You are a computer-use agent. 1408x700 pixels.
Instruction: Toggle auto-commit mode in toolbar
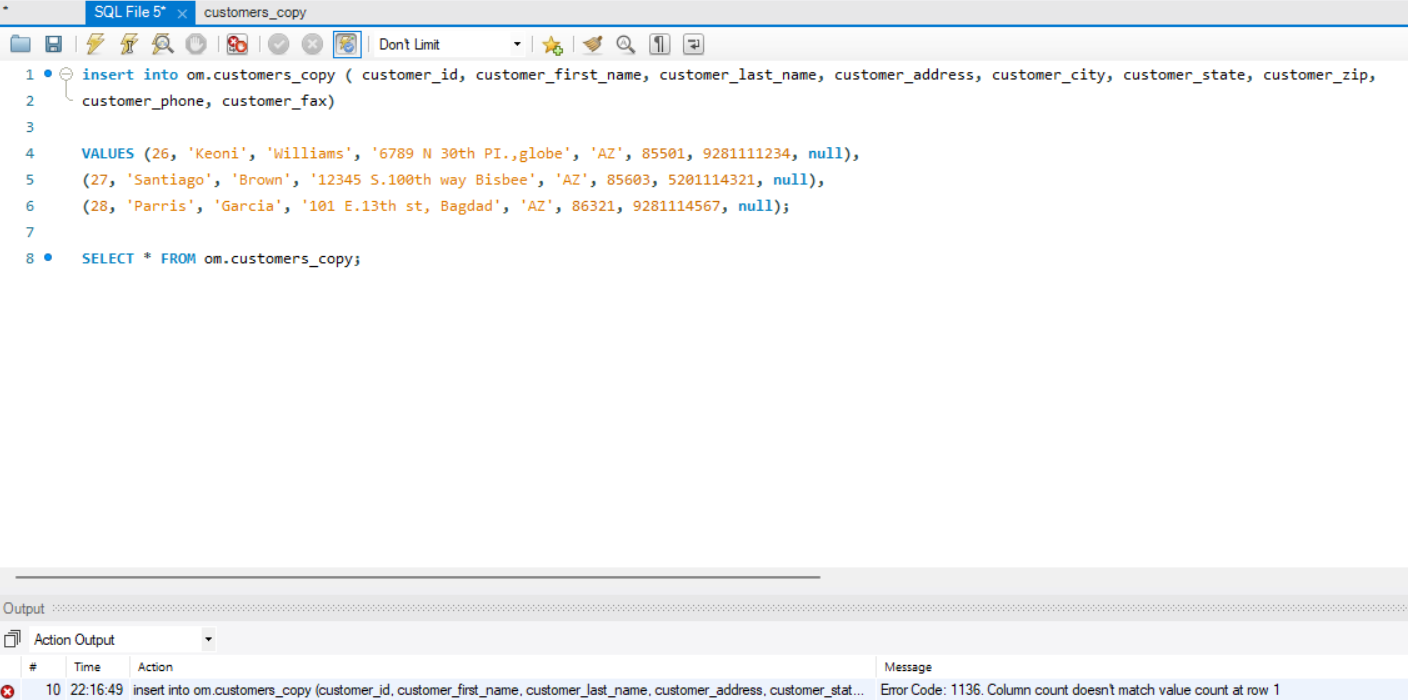[345, 44]
